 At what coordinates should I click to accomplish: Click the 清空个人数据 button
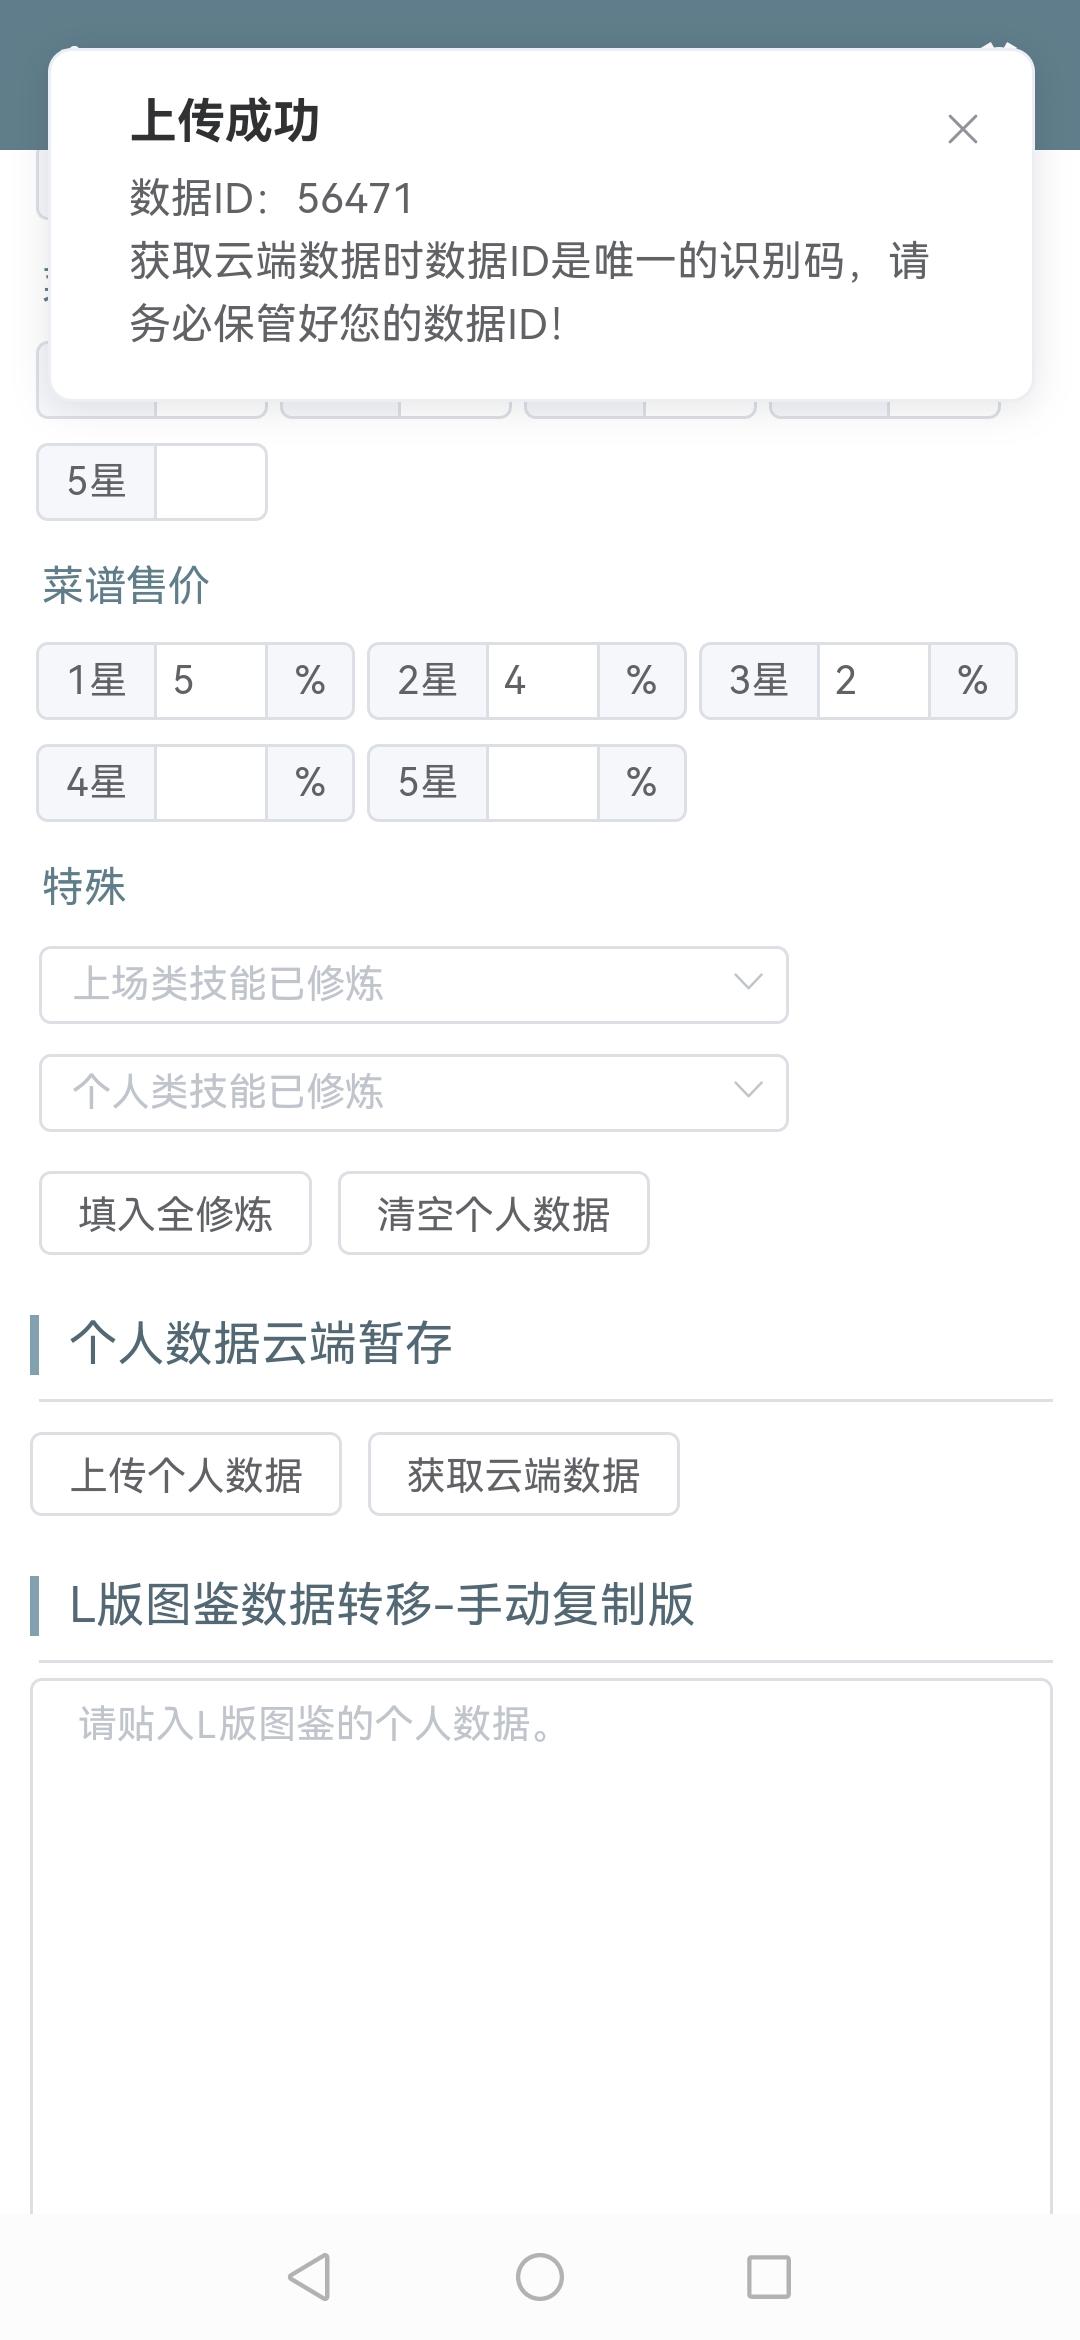click(x=494, y=1213)
